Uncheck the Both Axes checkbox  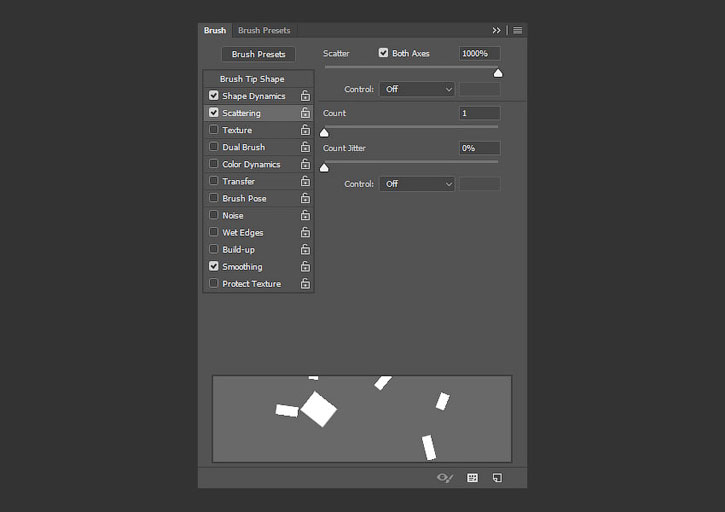tap(383, 53)
